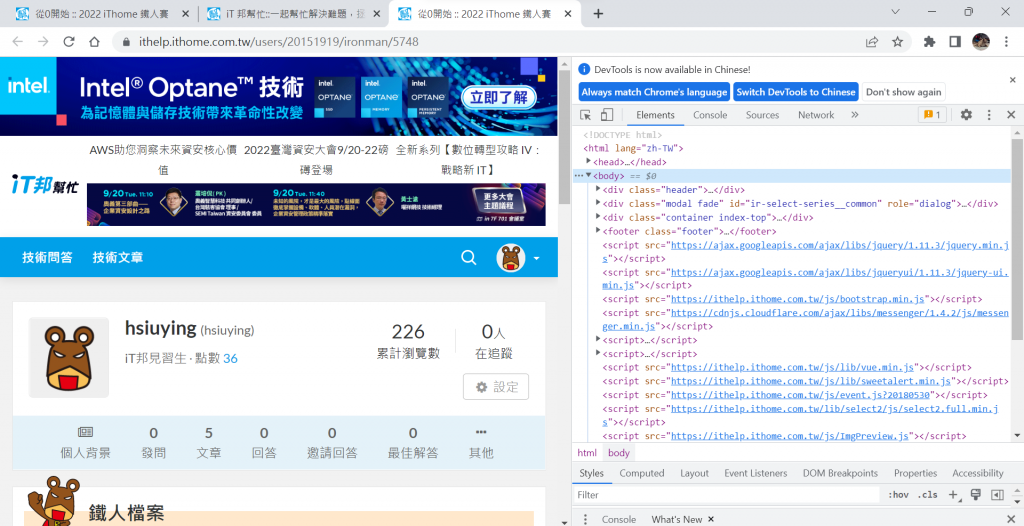Open the 其他 more menu in profile stats

pos(481,442)
